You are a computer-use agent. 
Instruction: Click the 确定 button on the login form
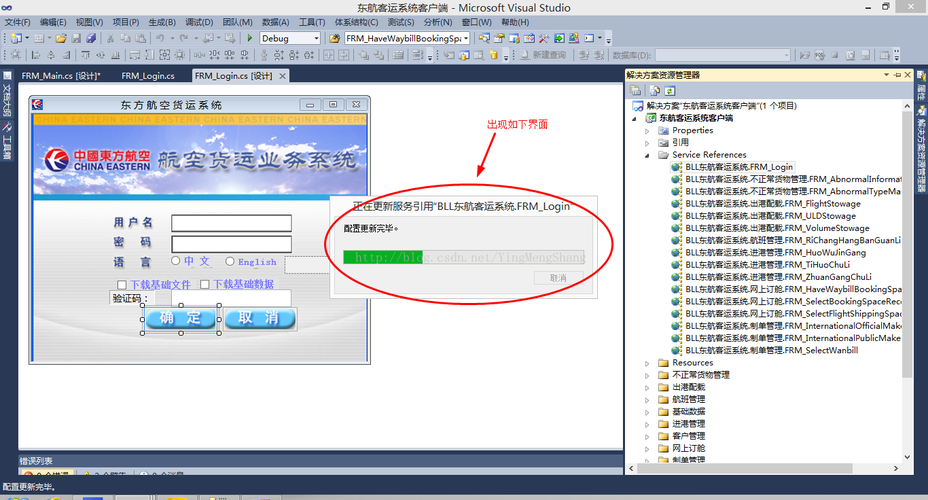click(x=181, y=318)
